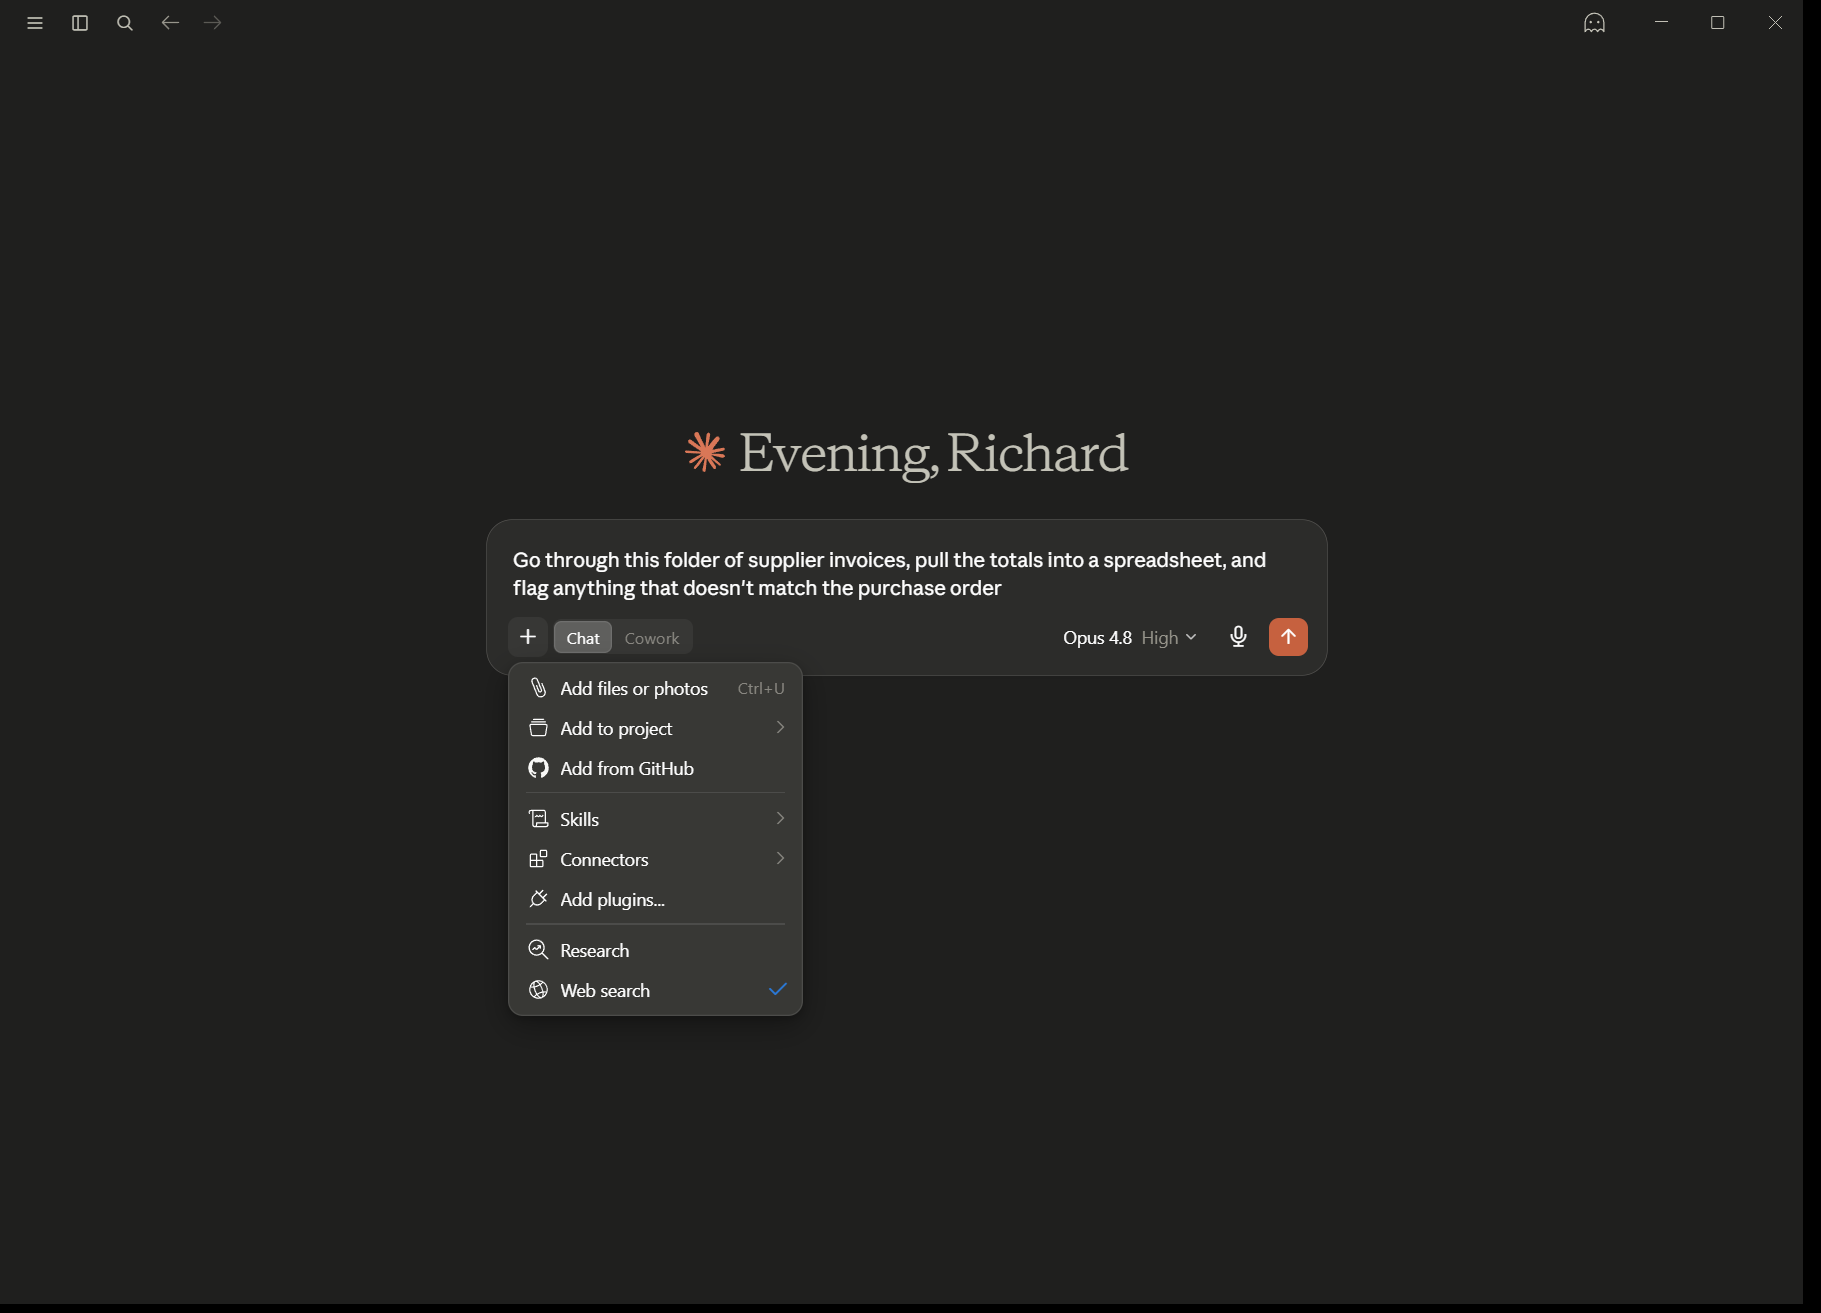Click into the supplier invoices prompt text
Image resolution: width=1821 pixels, height=1313 pixels.
click(889, 574)
